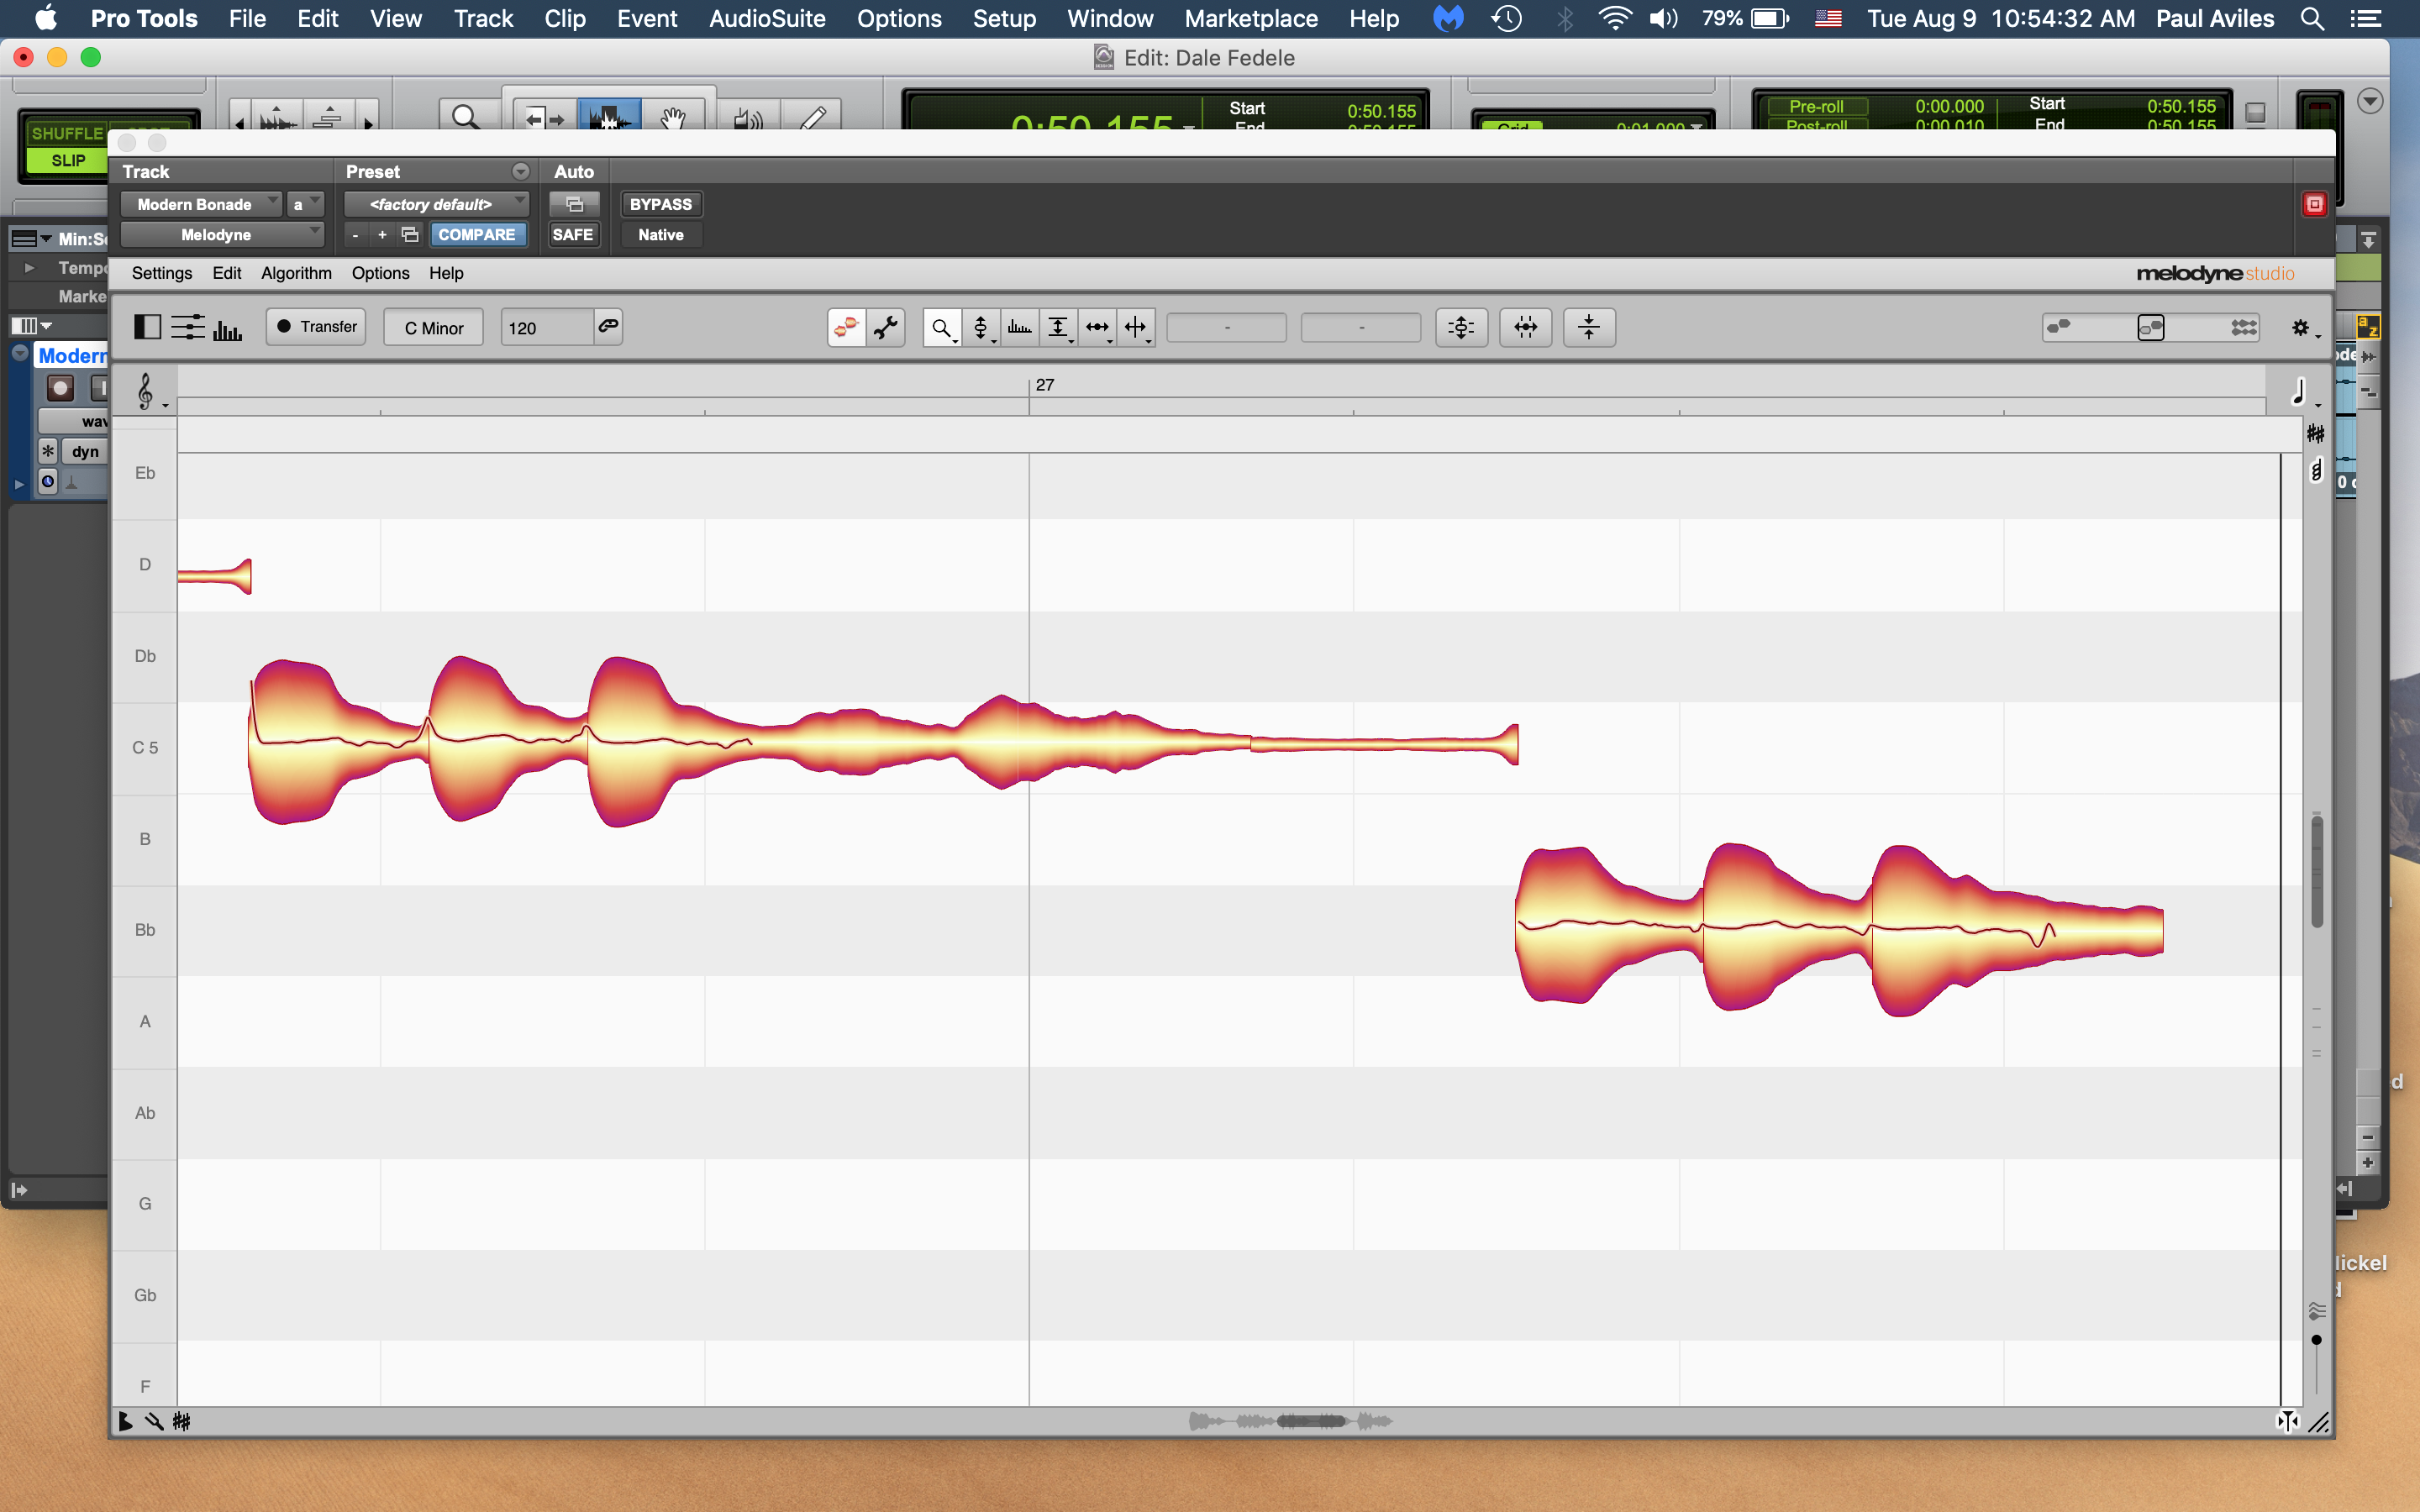The height and width of the screenshot is (1512, 2420).
Task: Click the Correct Pitch macro icon
Action: (1461, 327)
